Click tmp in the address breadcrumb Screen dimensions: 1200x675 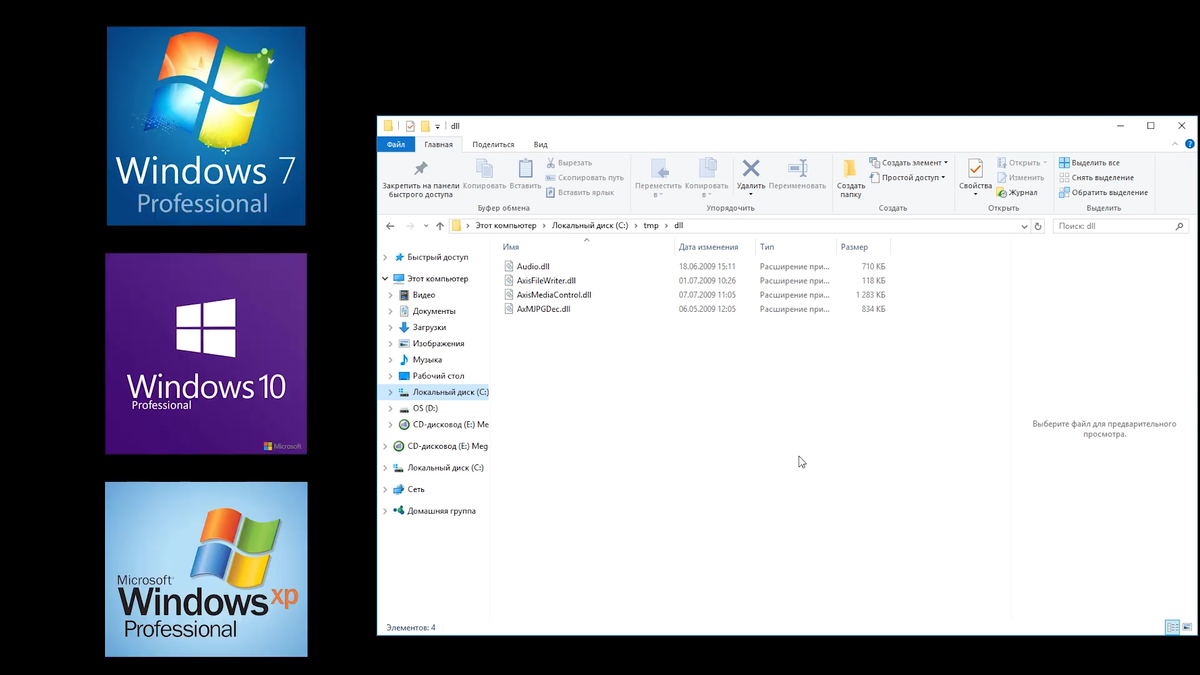coord(651,226)
